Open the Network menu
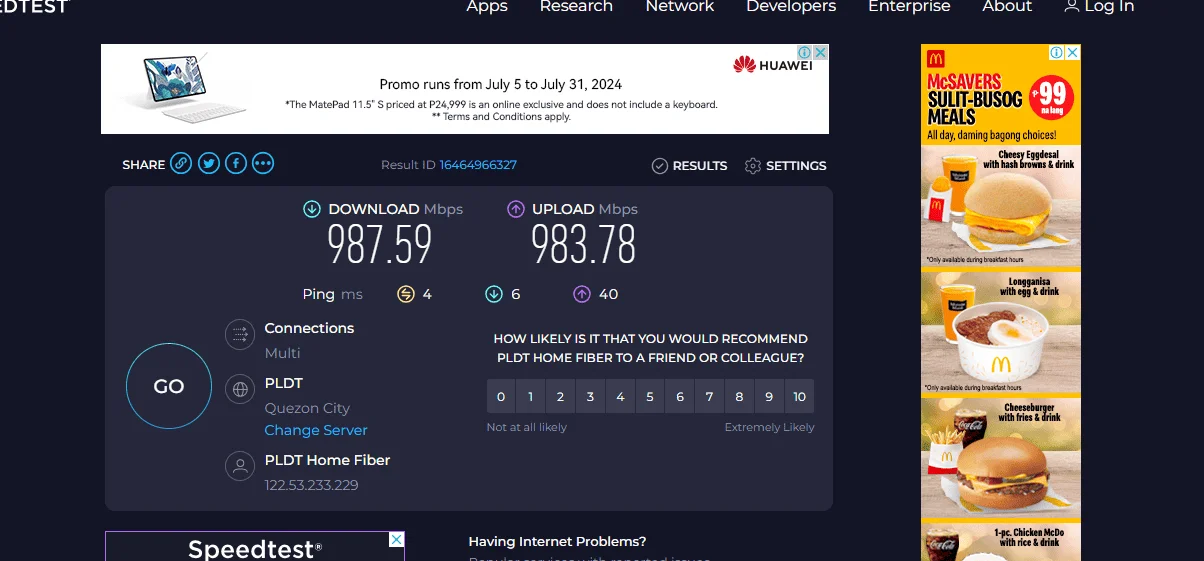 coord(680,6)
